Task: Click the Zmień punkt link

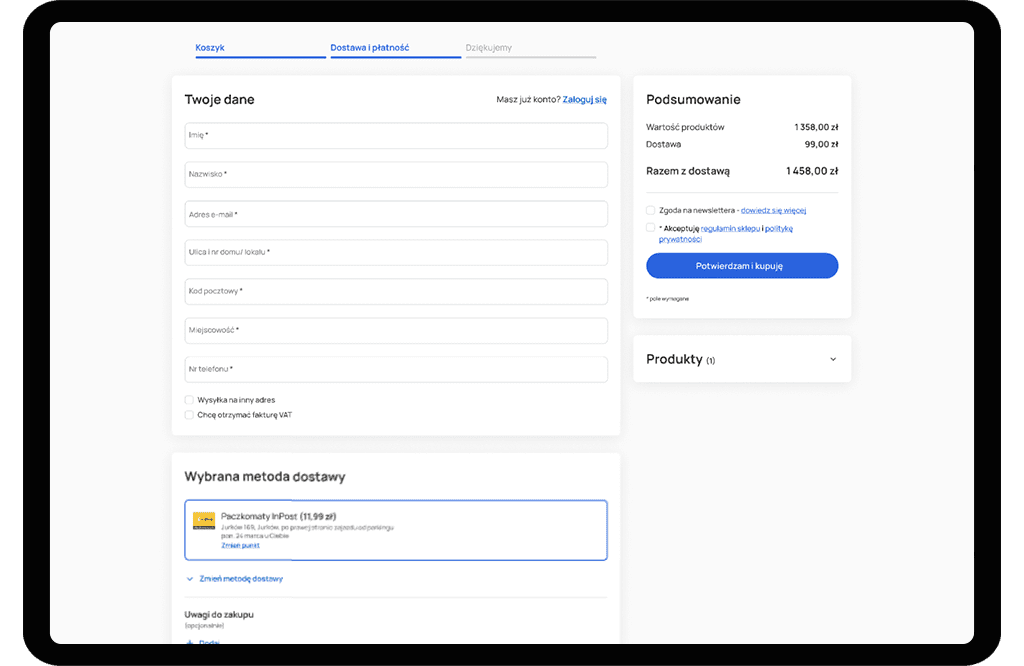Action: click(x=240, y=545)
